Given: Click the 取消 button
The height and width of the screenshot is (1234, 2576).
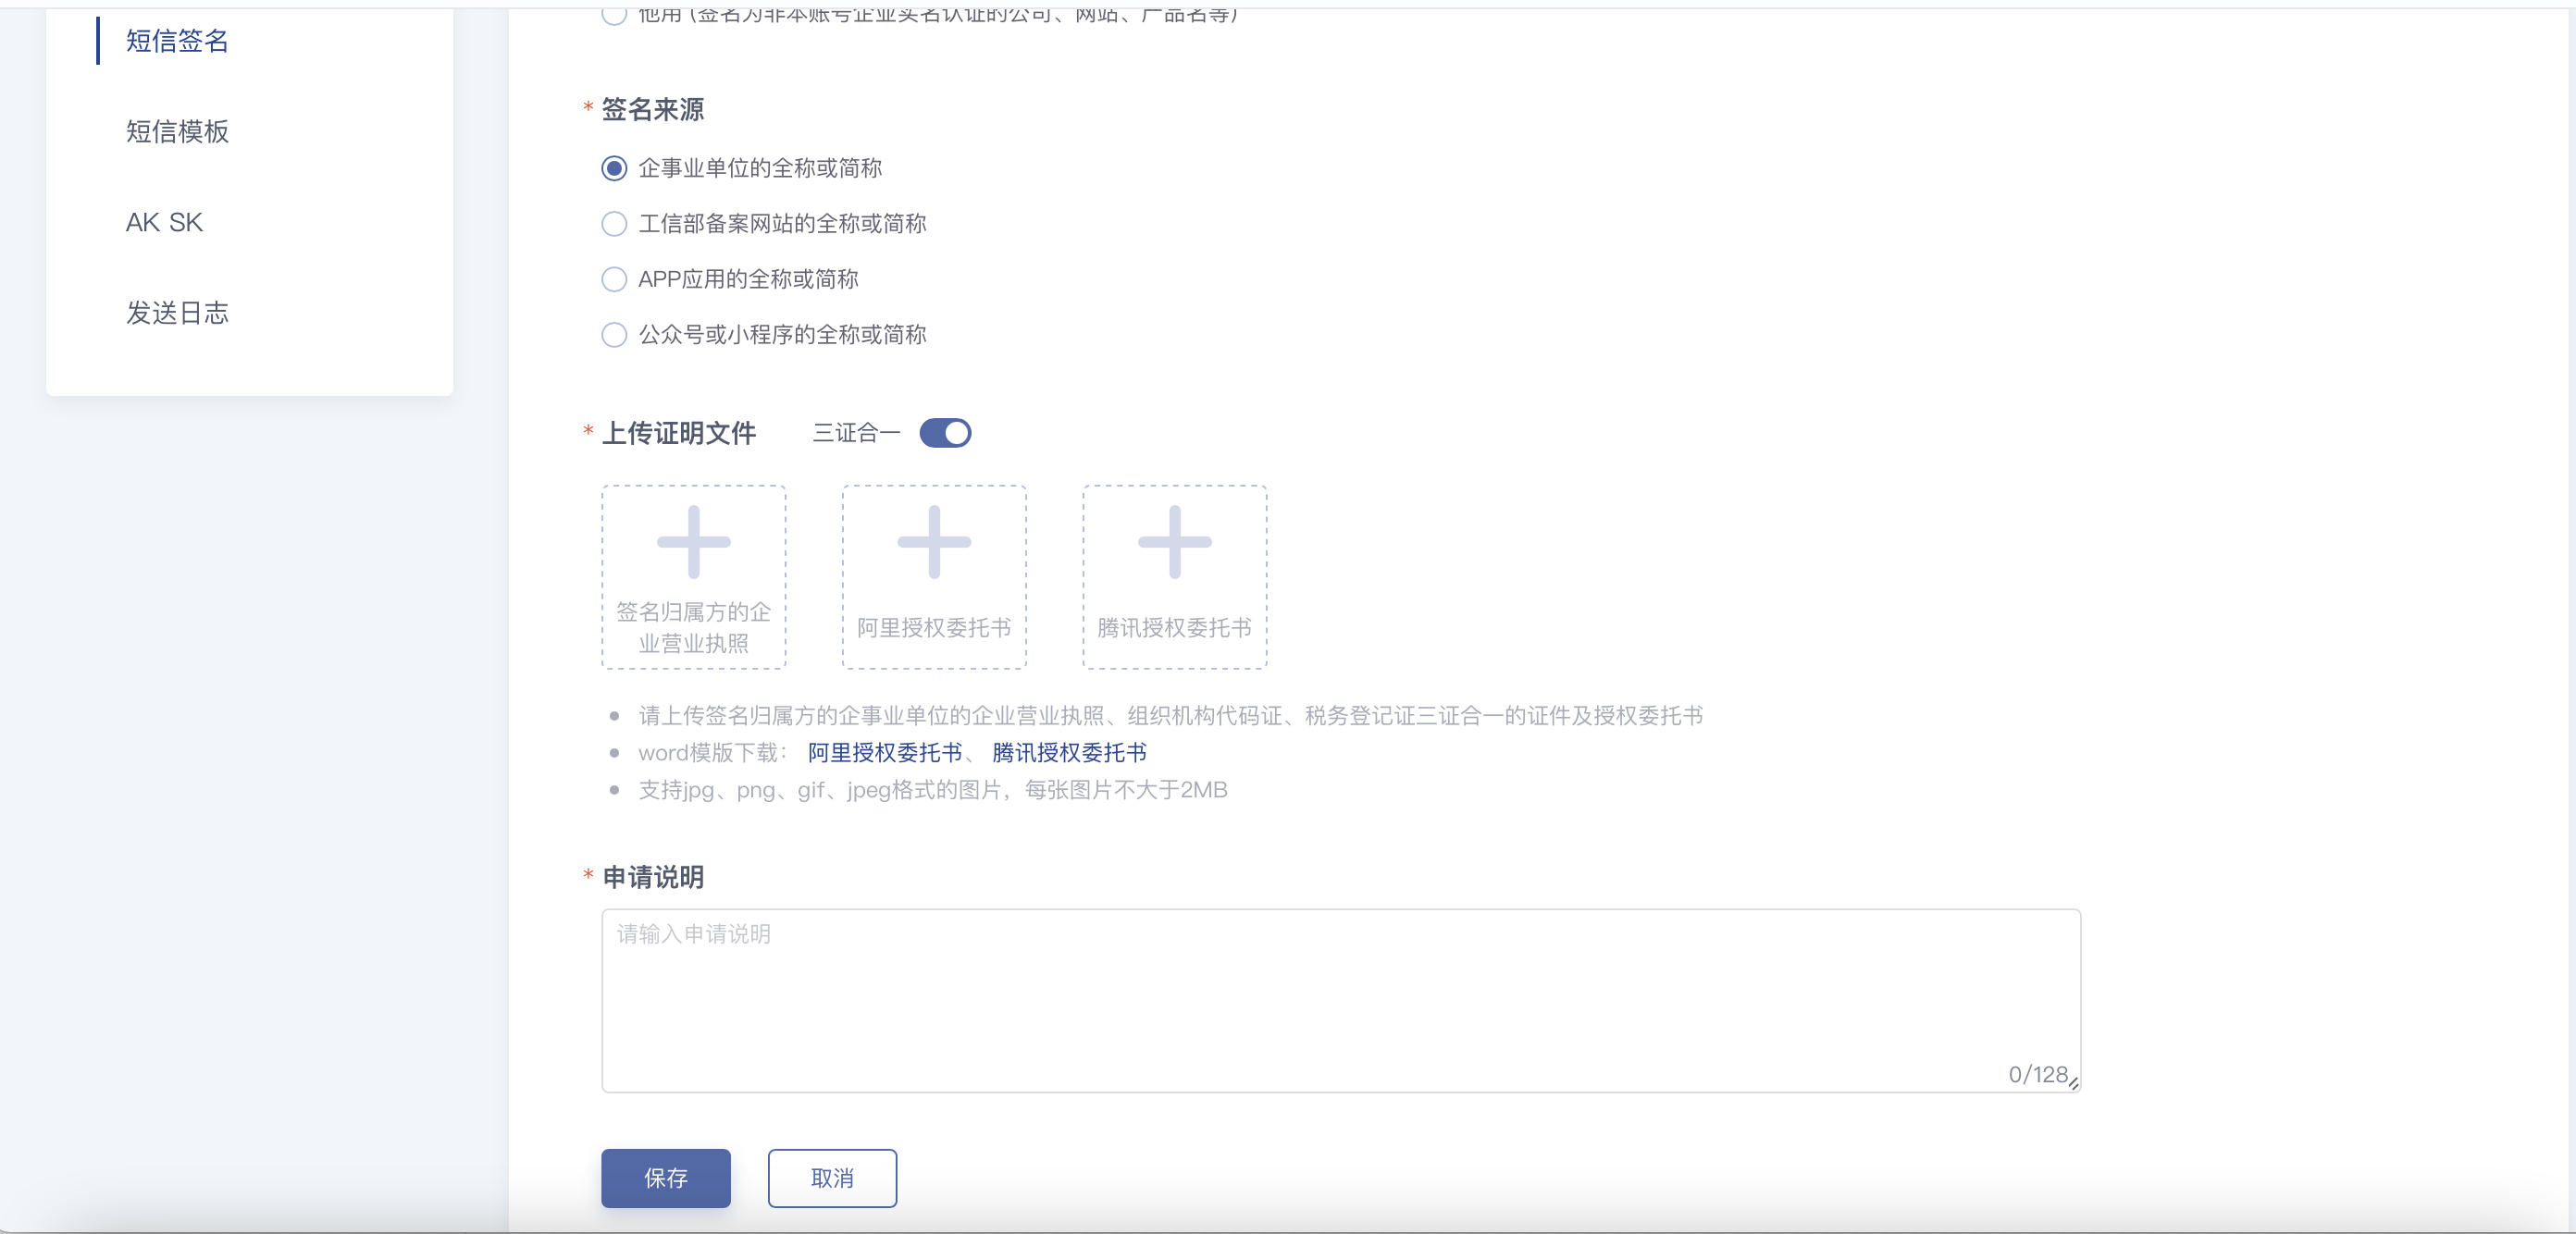Looking at the screenshot, I should coord(832,1178).
